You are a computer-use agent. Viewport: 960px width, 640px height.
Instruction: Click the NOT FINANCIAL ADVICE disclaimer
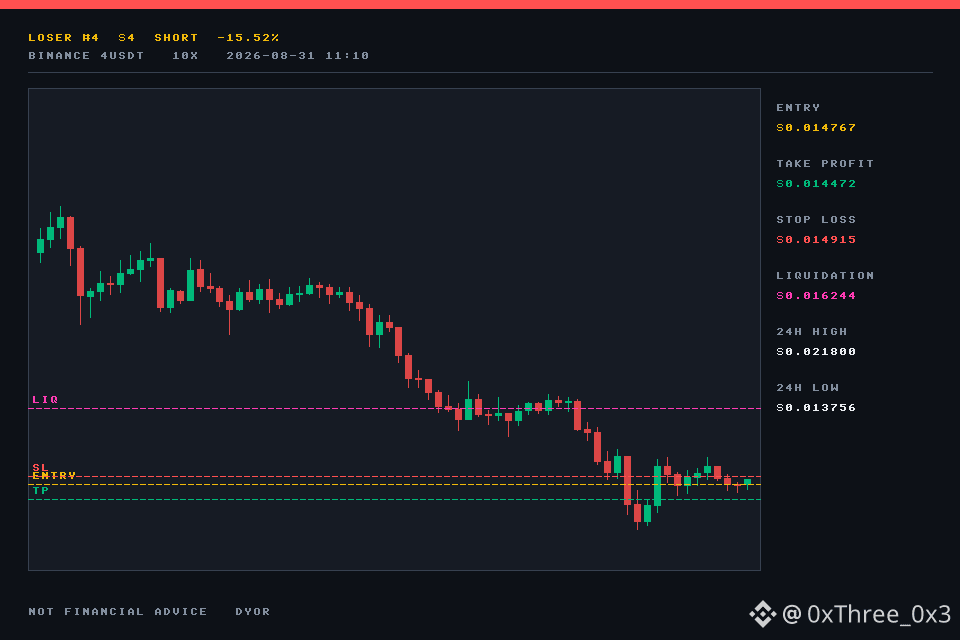118,612
